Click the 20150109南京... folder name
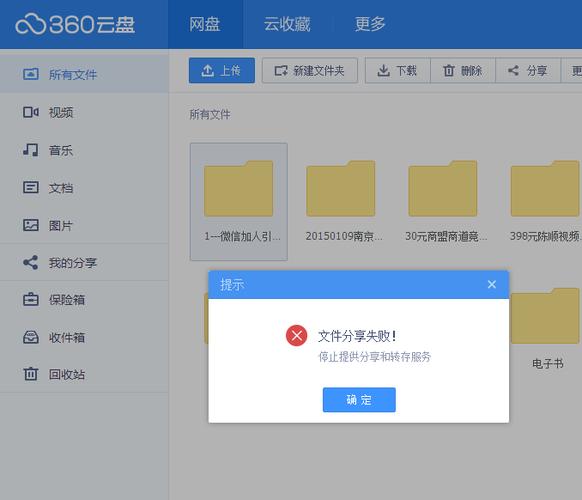Image resolution: width=582 pixels, height=500 pixels. click(x=344, y=236)
